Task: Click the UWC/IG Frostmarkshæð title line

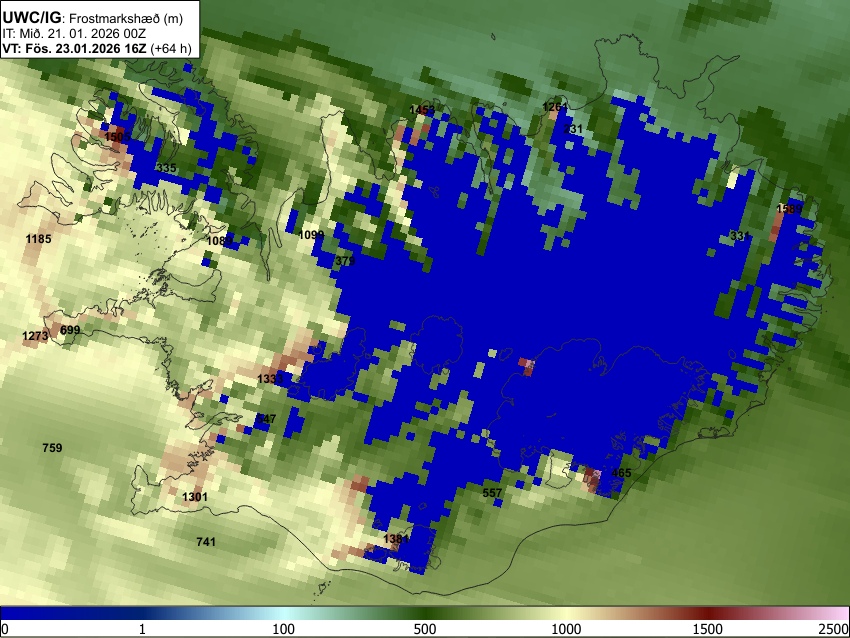Action: coord(93,18)
